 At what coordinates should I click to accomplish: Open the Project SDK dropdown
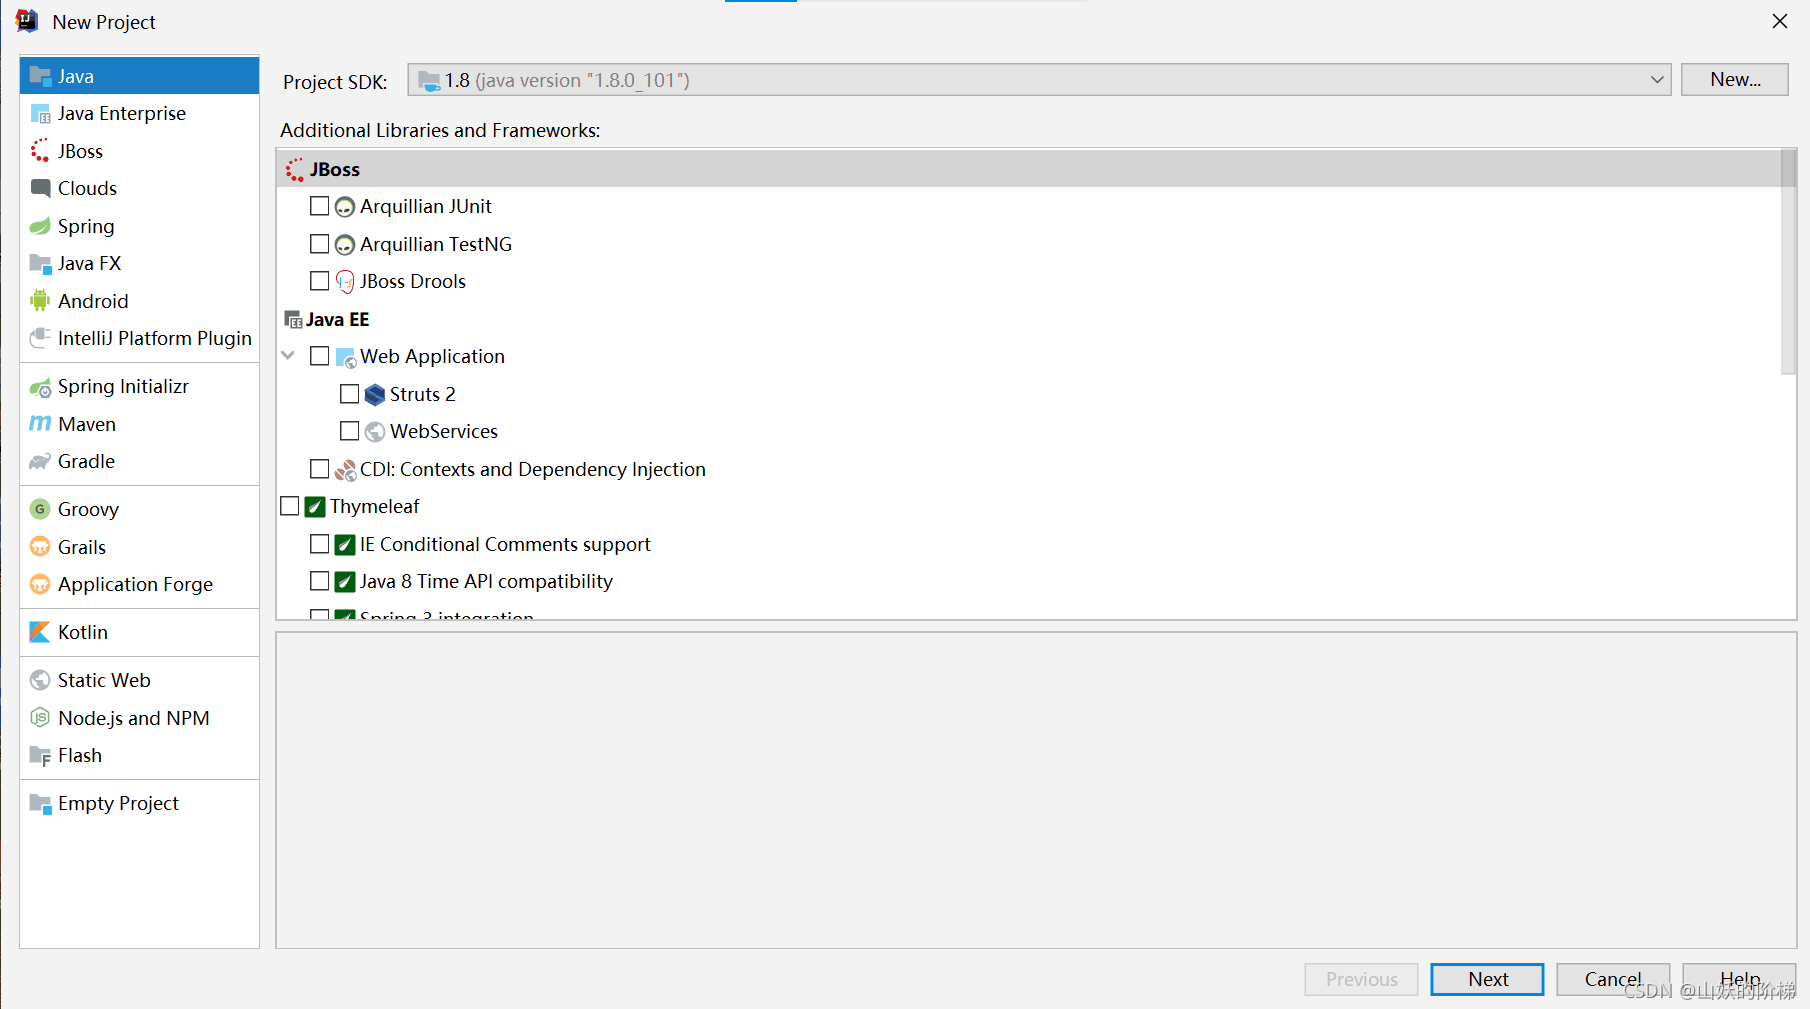tap(1039, 80)
